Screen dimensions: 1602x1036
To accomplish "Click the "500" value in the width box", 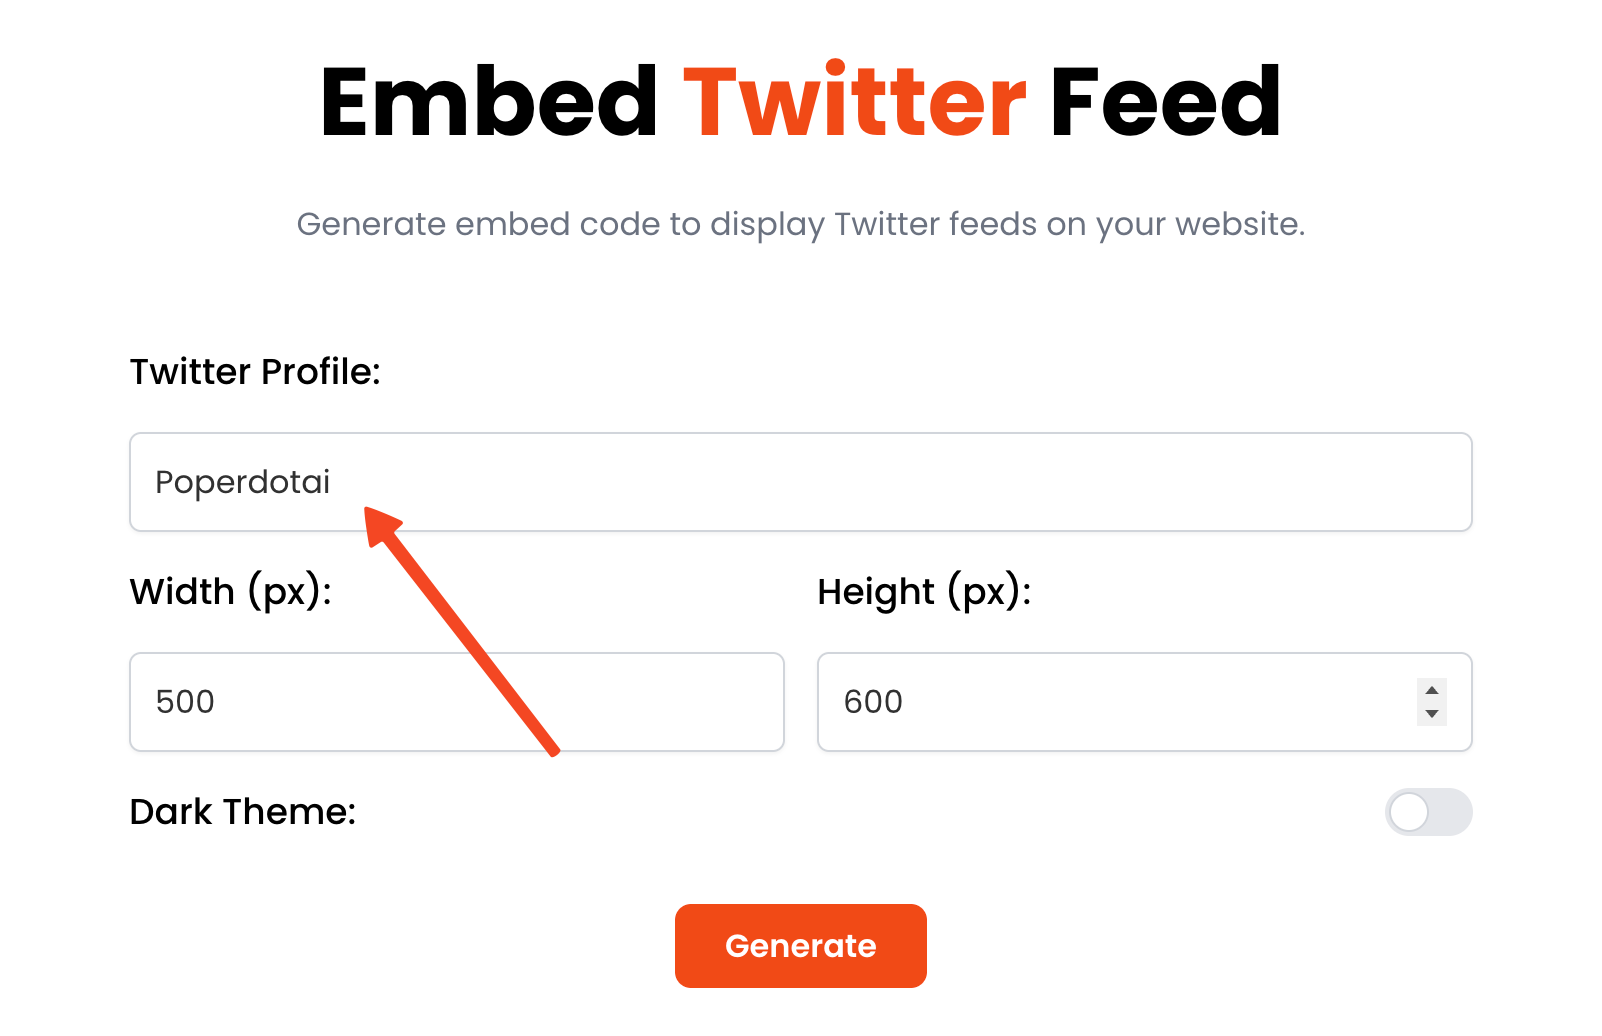I will tap(185, 702).
